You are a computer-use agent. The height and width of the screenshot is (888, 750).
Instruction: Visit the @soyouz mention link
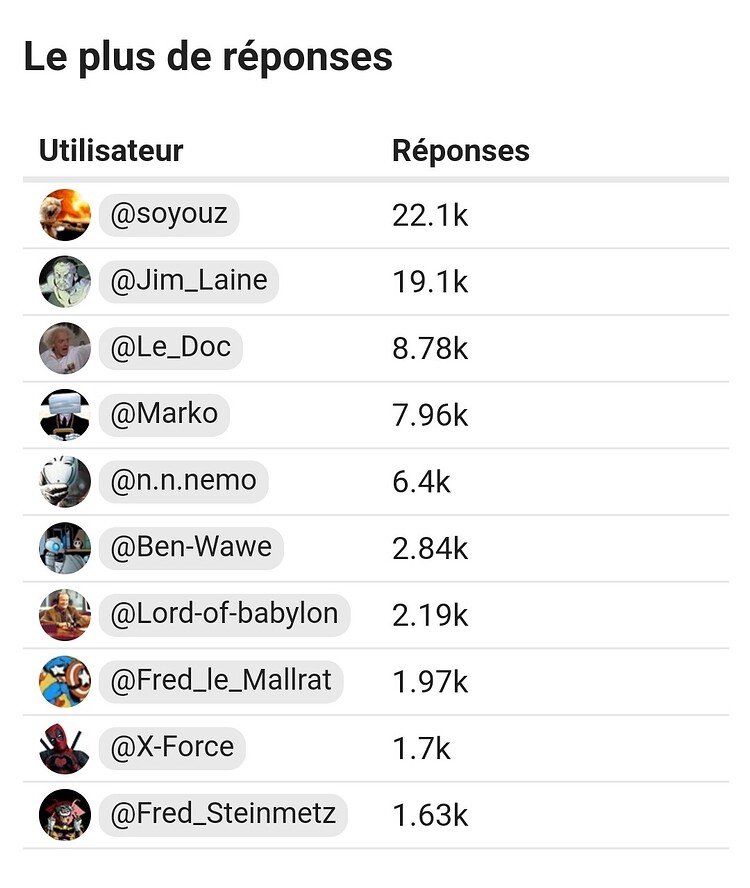[x=169, y=215]
